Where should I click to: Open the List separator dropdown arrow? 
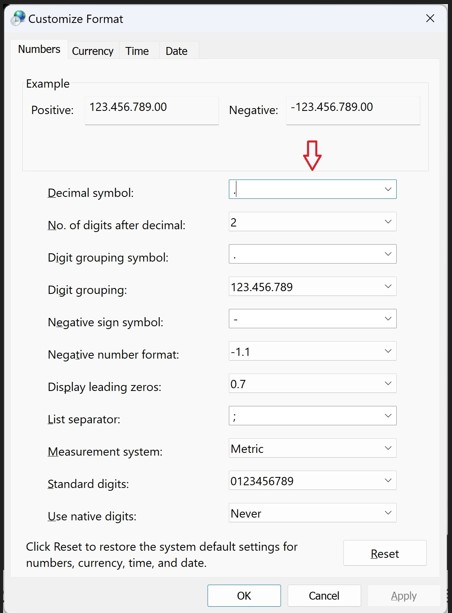coord(388,416)
